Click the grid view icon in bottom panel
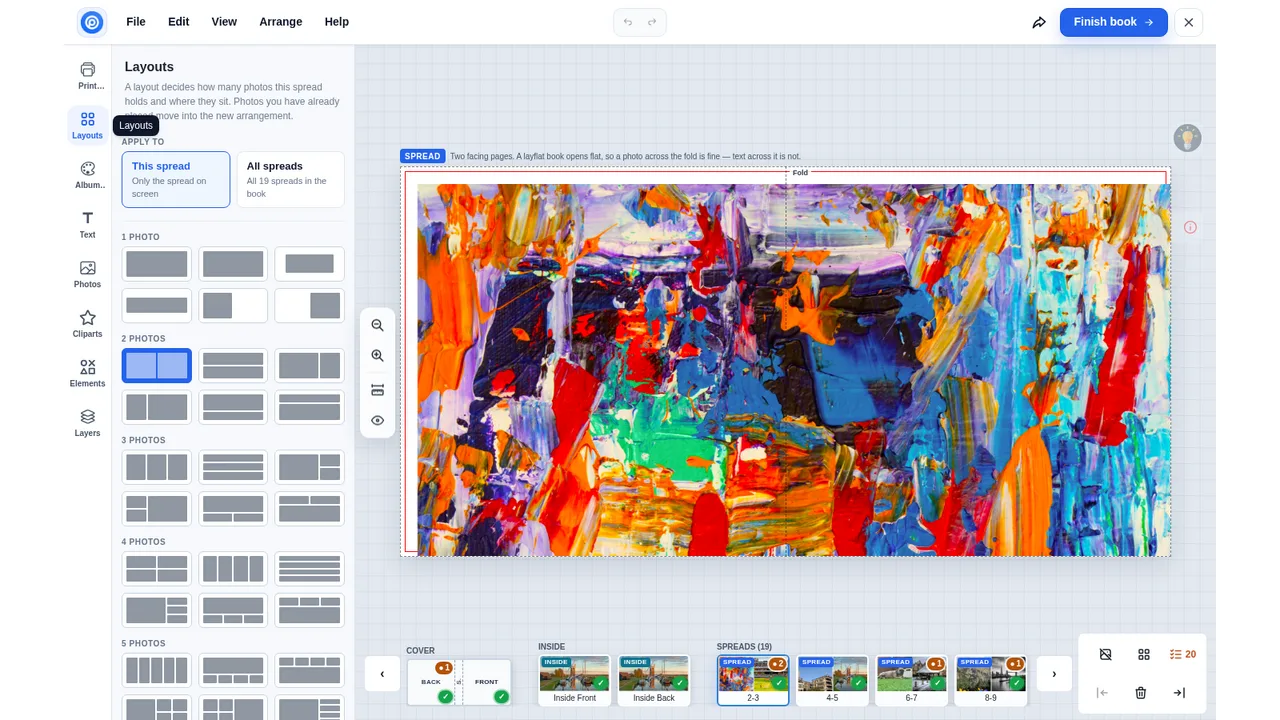Image resolution: width=1280 pixels, height=720 pixels. [x=1144, y=654]
